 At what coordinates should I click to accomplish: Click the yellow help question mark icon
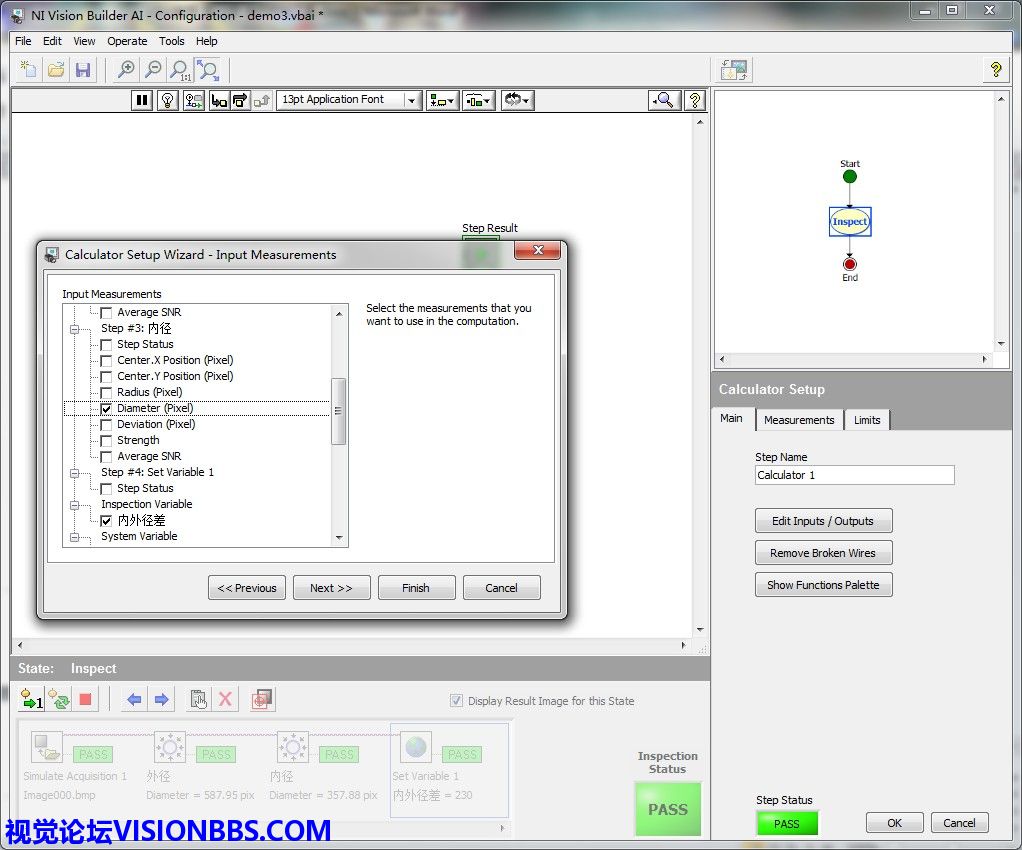click(x=995, y=70)
